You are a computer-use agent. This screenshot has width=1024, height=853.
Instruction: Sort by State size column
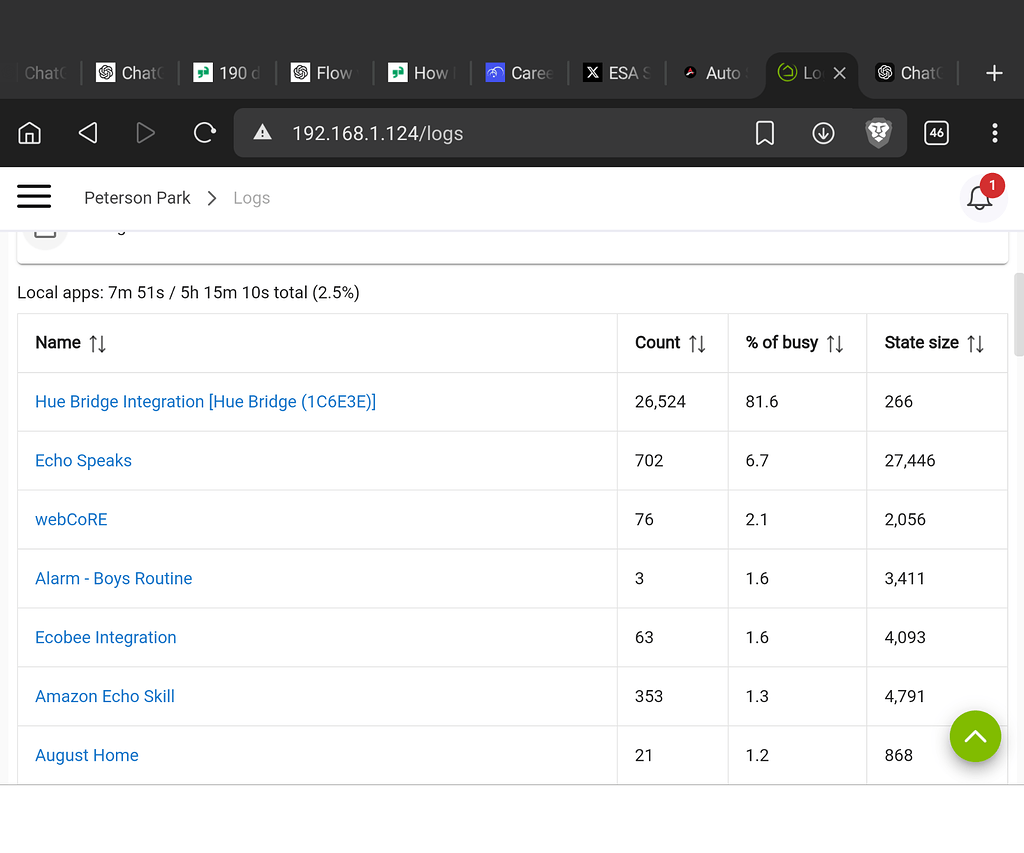[975, 343]
